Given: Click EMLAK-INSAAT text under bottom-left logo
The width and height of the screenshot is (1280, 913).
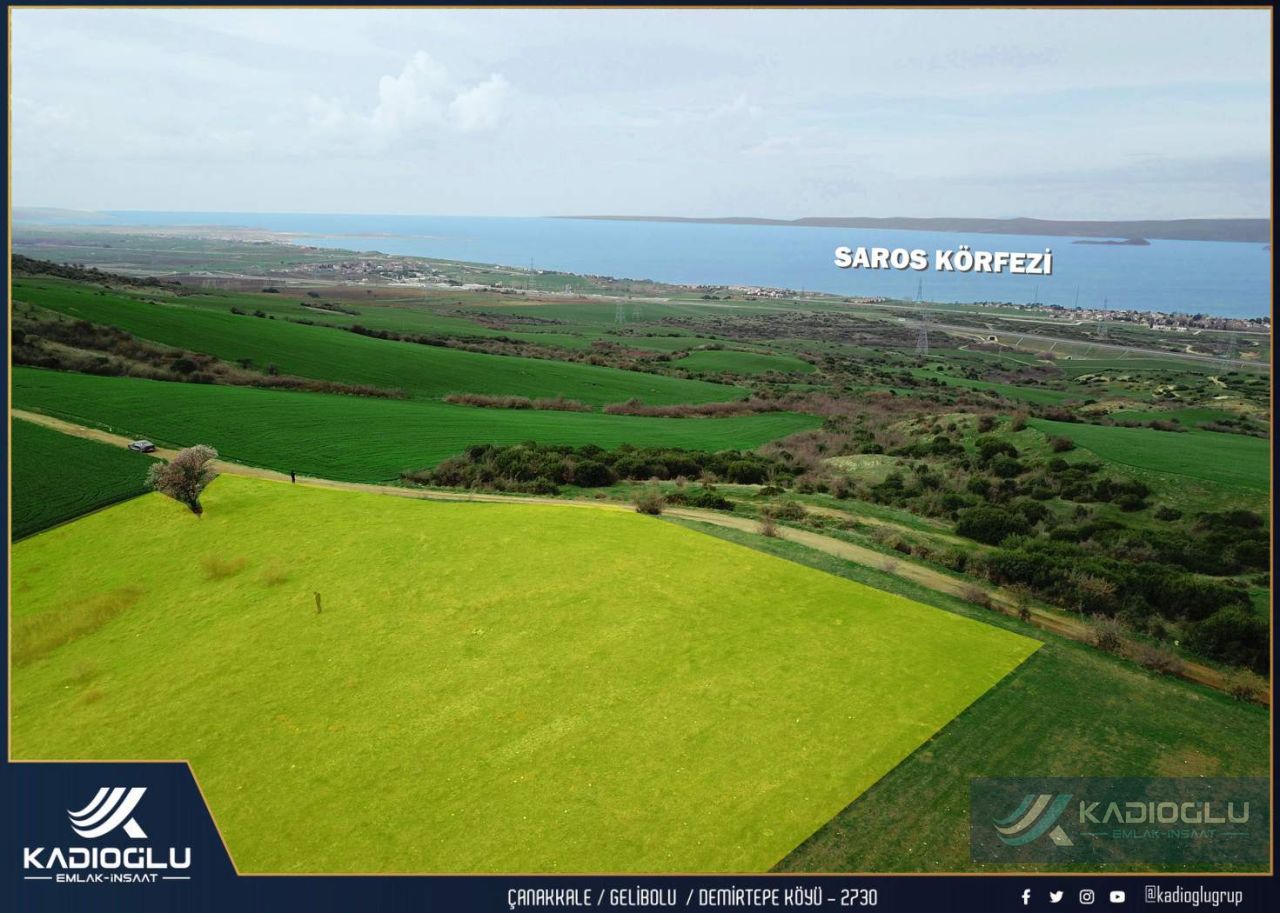Looking at the screenshot, I should tap(107, 878).
